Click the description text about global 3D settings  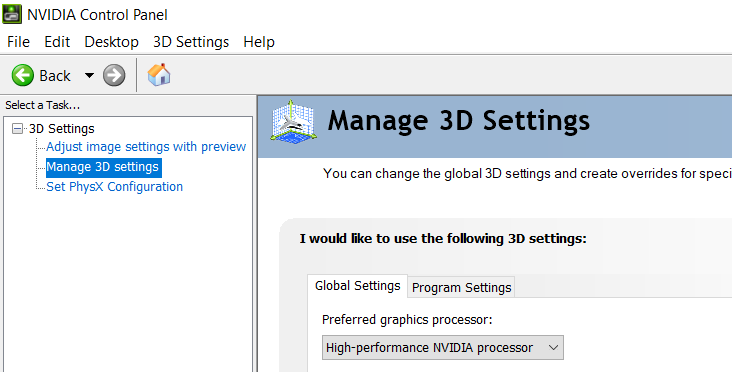[528, 174]
